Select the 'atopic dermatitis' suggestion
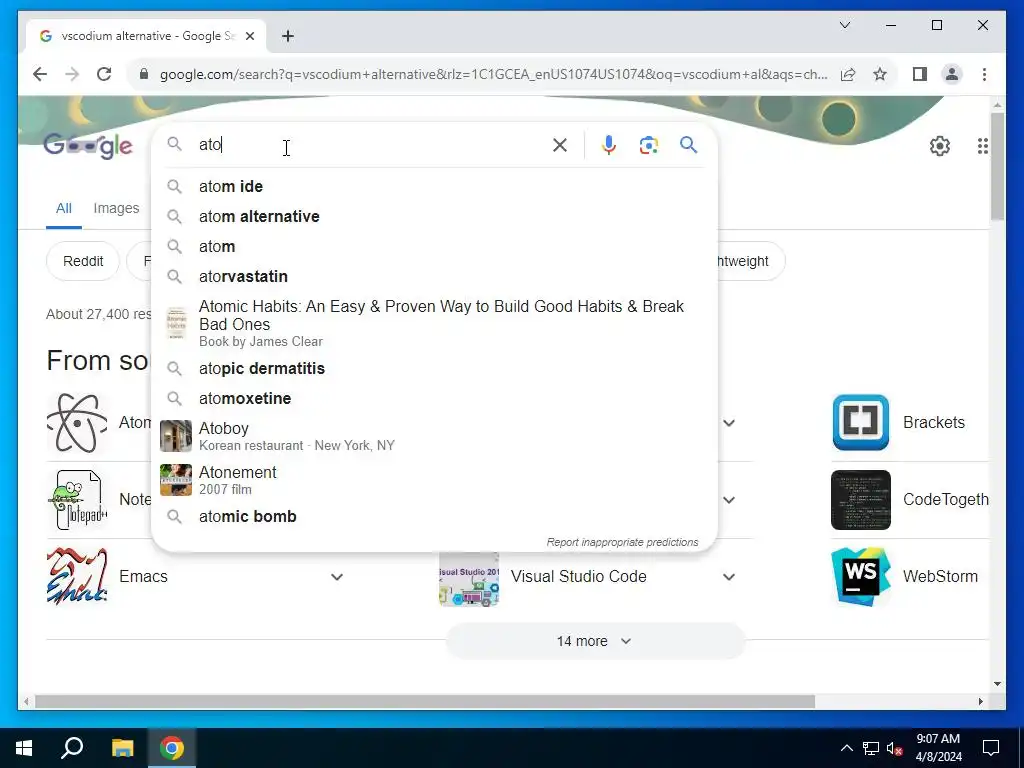1024x768 pixels. (434, 368)
